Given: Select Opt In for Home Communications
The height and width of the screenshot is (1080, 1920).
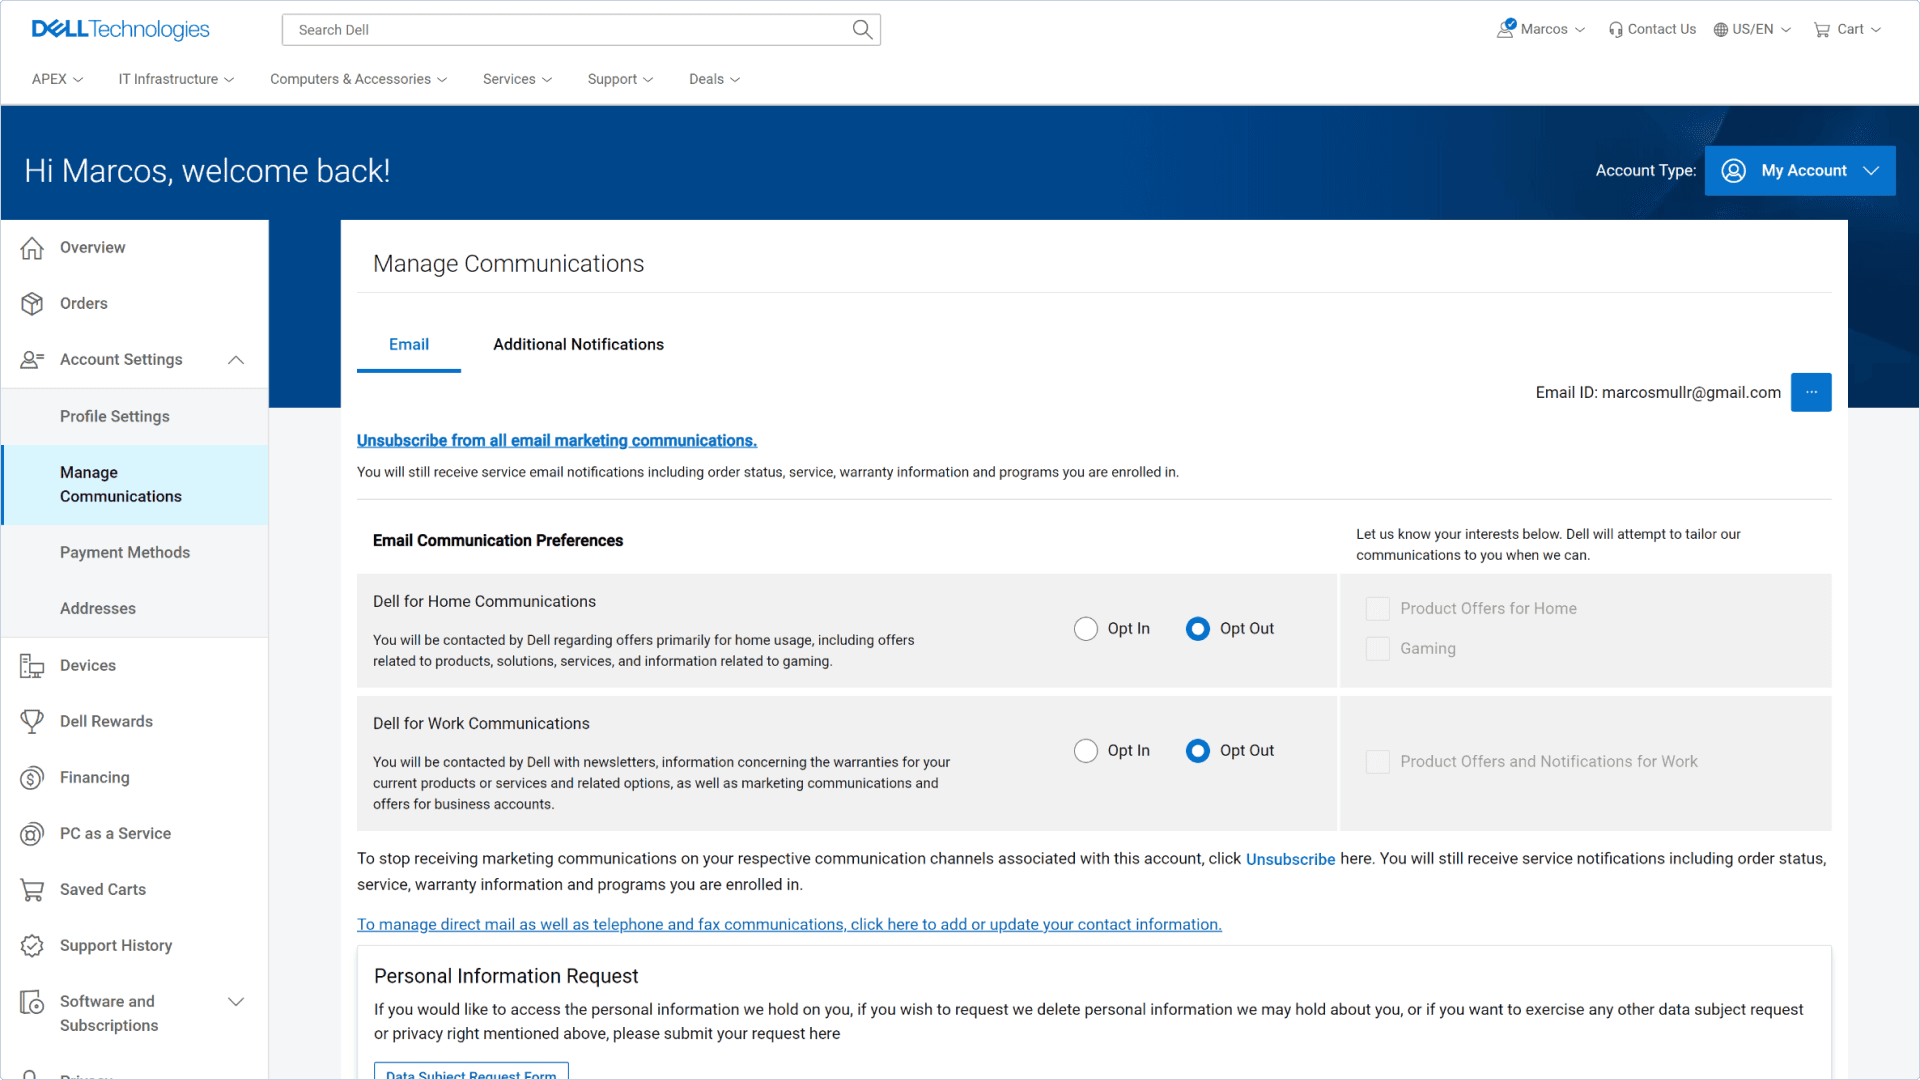Looking at the screenshot, I should click(1086, 629).
